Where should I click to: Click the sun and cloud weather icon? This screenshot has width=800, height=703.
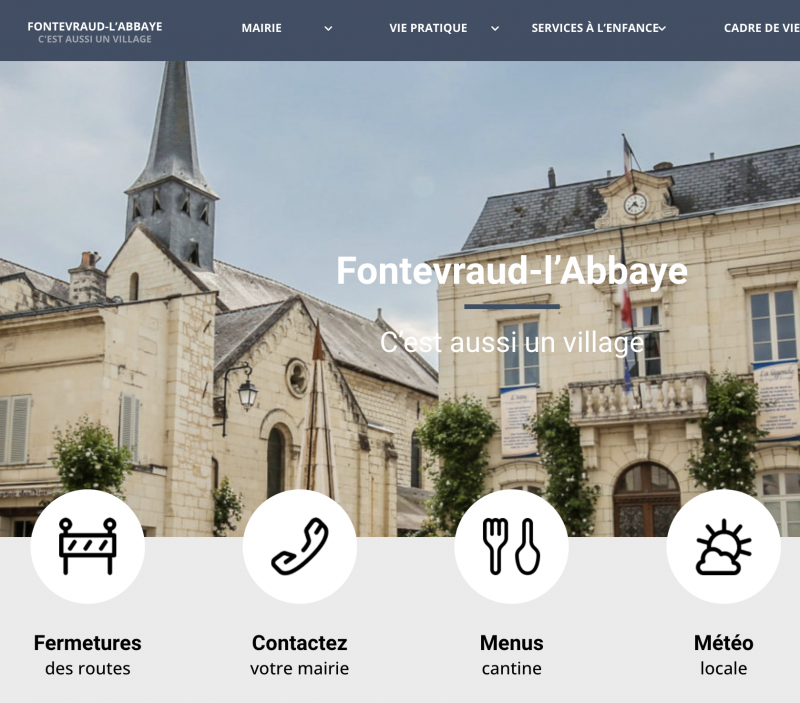click(723, 546)
